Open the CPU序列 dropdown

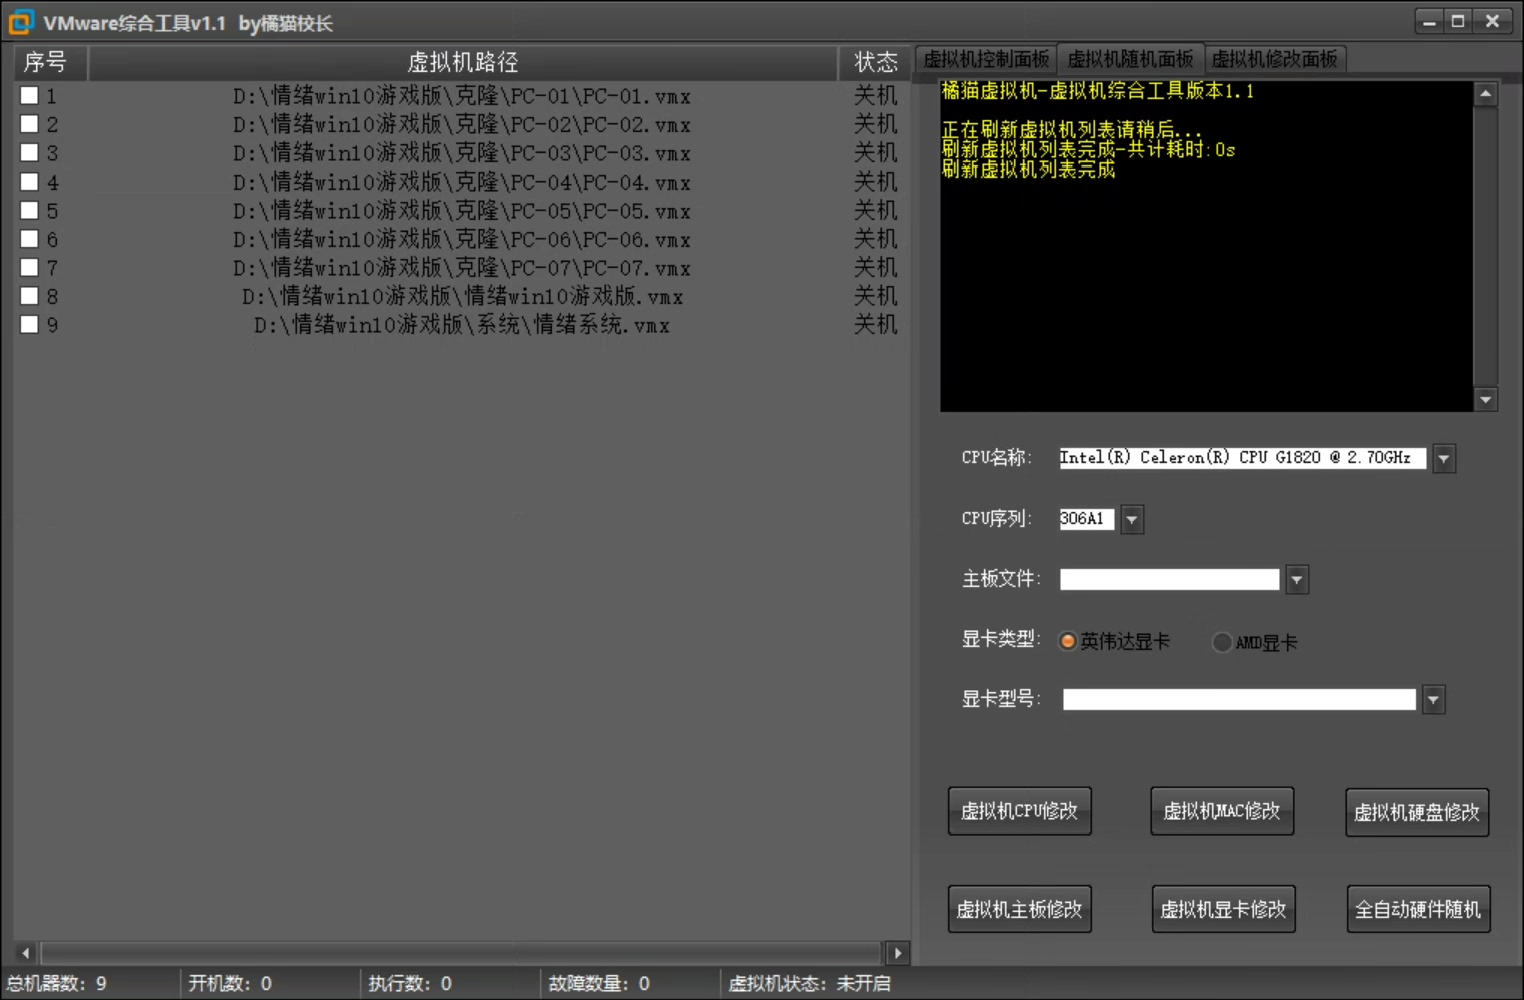coord(1131,520)
